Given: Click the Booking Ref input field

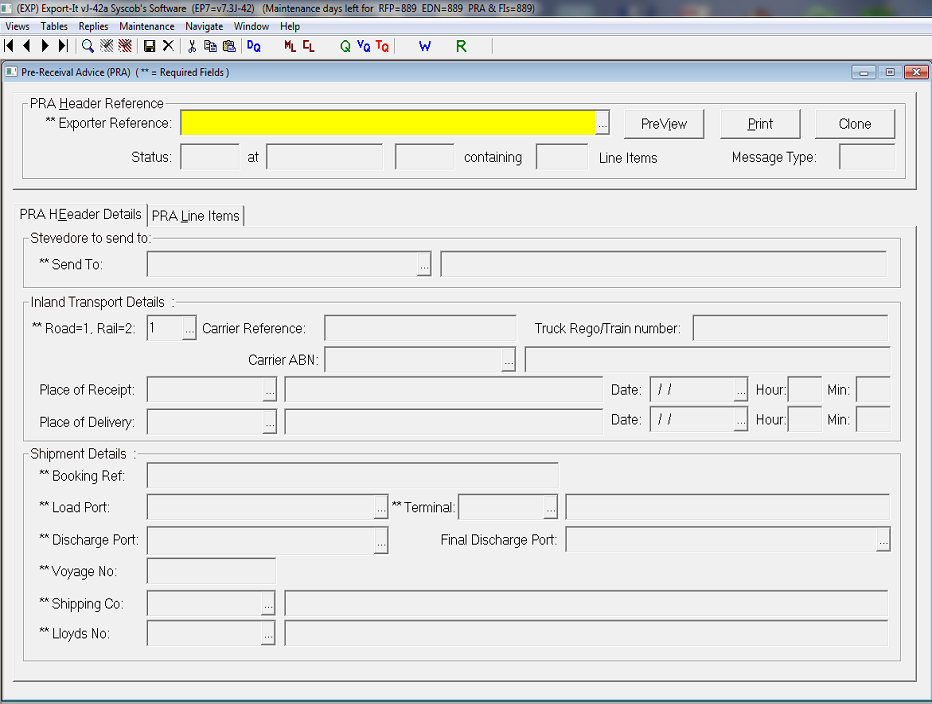Looking at the screenshot, I should point(352,476).
